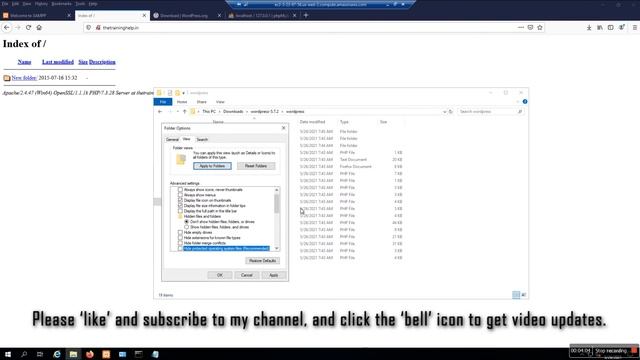The image size is (640, 360).
Task: Sort listing by 'Last modified' link
Action: tap(58, 62)
